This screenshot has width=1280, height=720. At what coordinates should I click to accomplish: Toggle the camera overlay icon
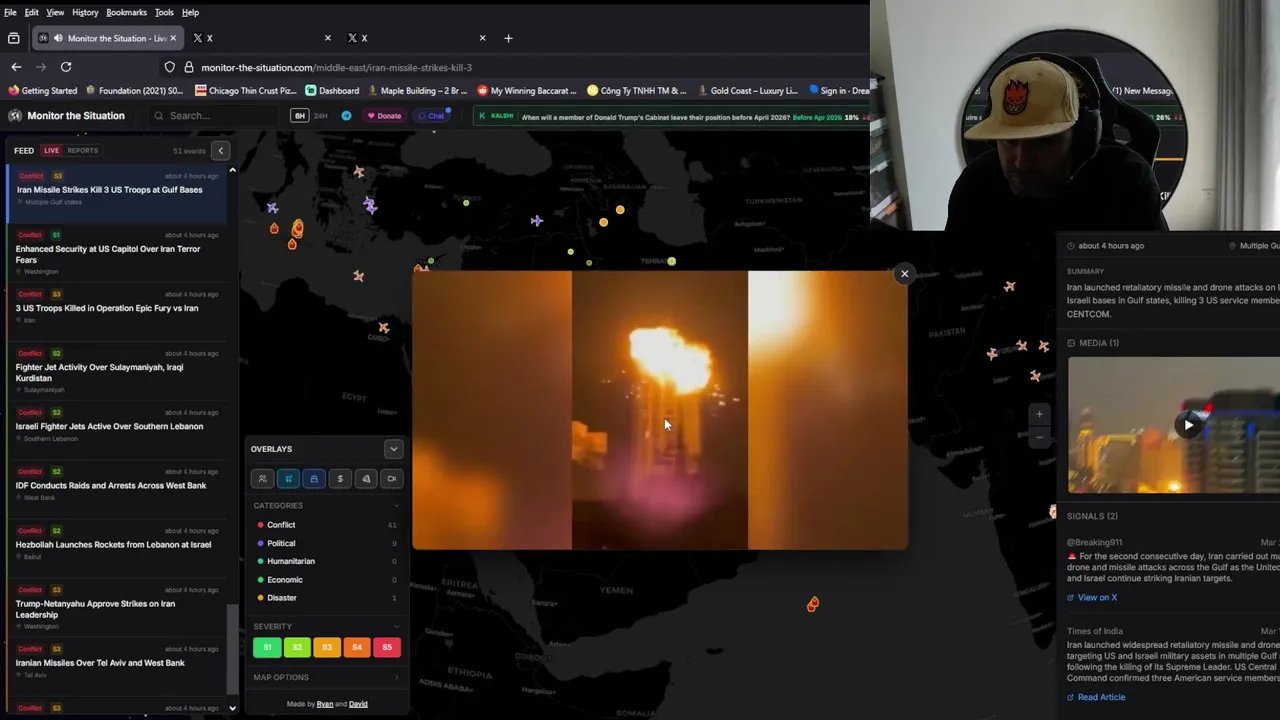[x=392, y=479]
